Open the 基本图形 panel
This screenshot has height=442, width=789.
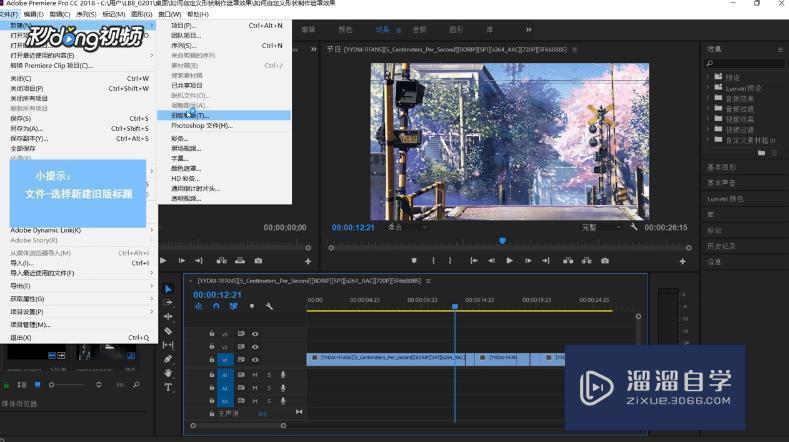pos(722,167)
